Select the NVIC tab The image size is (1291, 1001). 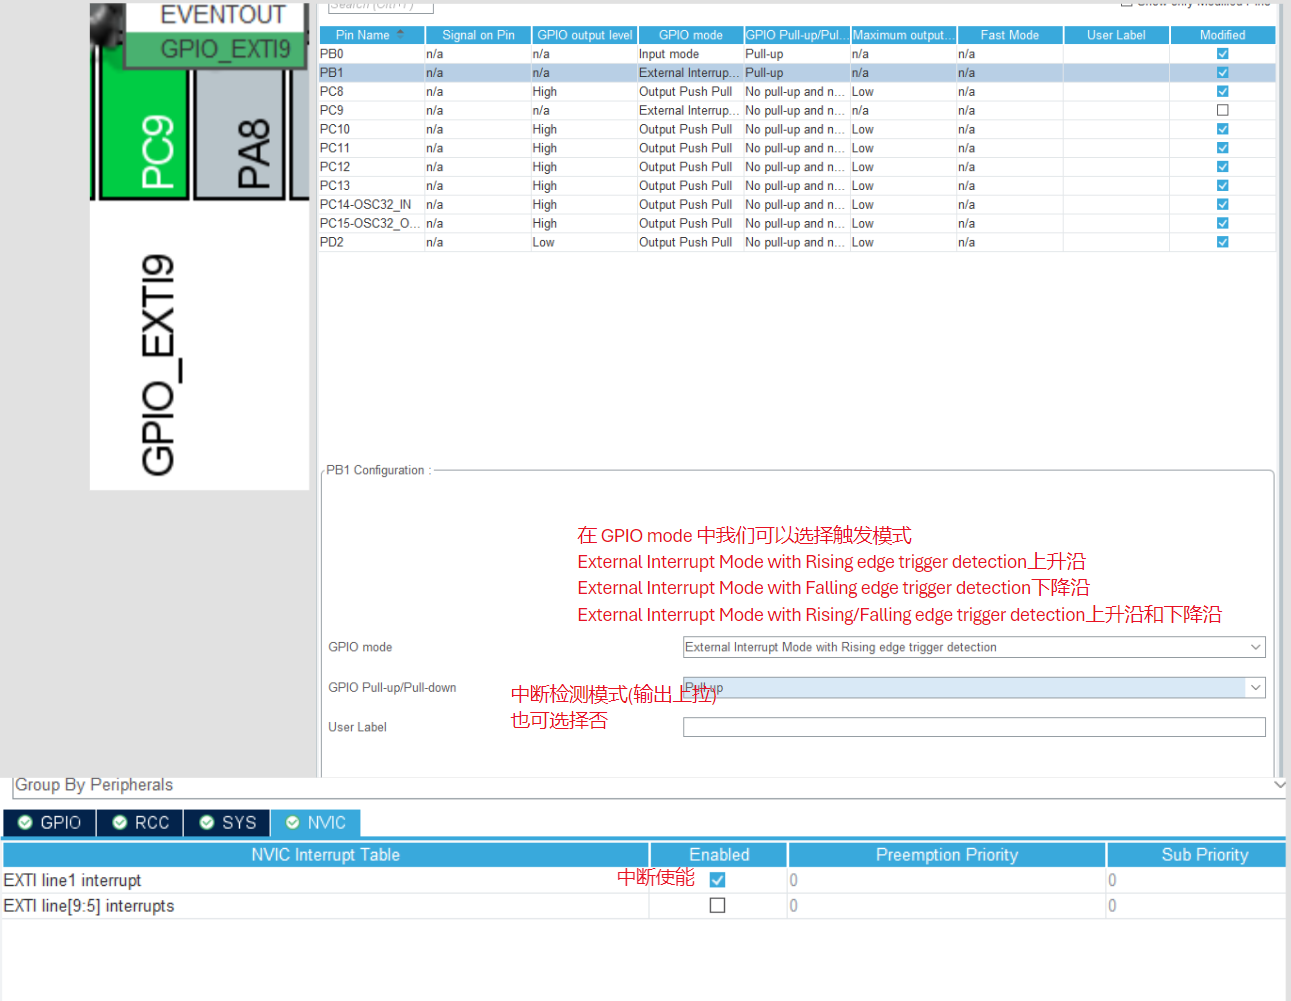[316, 822]
